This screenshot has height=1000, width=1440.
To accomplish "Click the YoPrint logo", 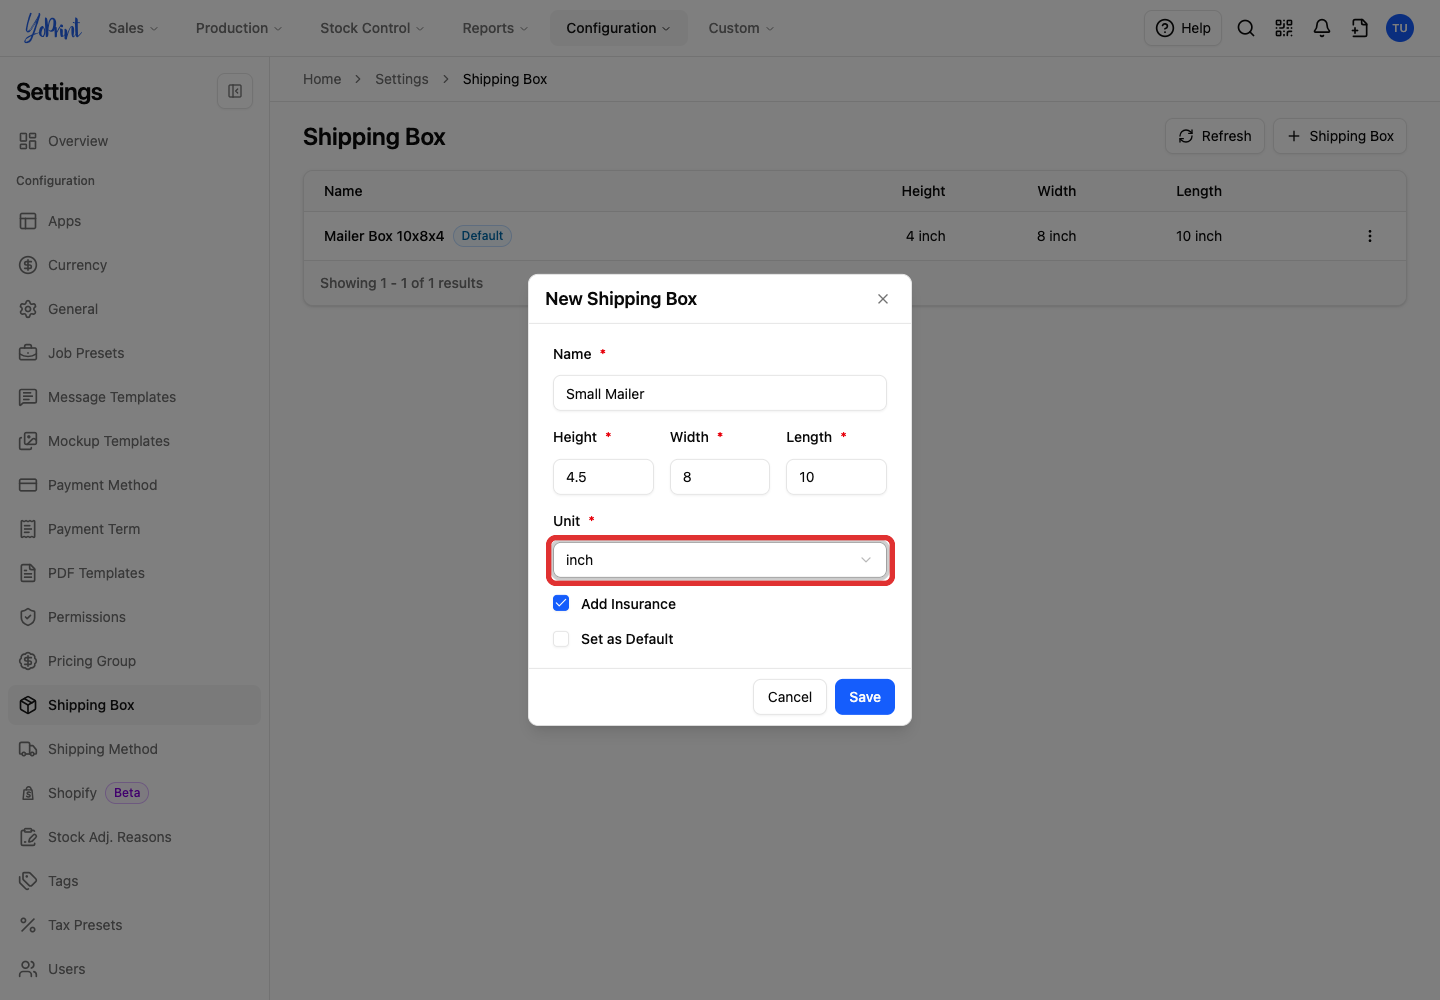I will click(52, 28).
